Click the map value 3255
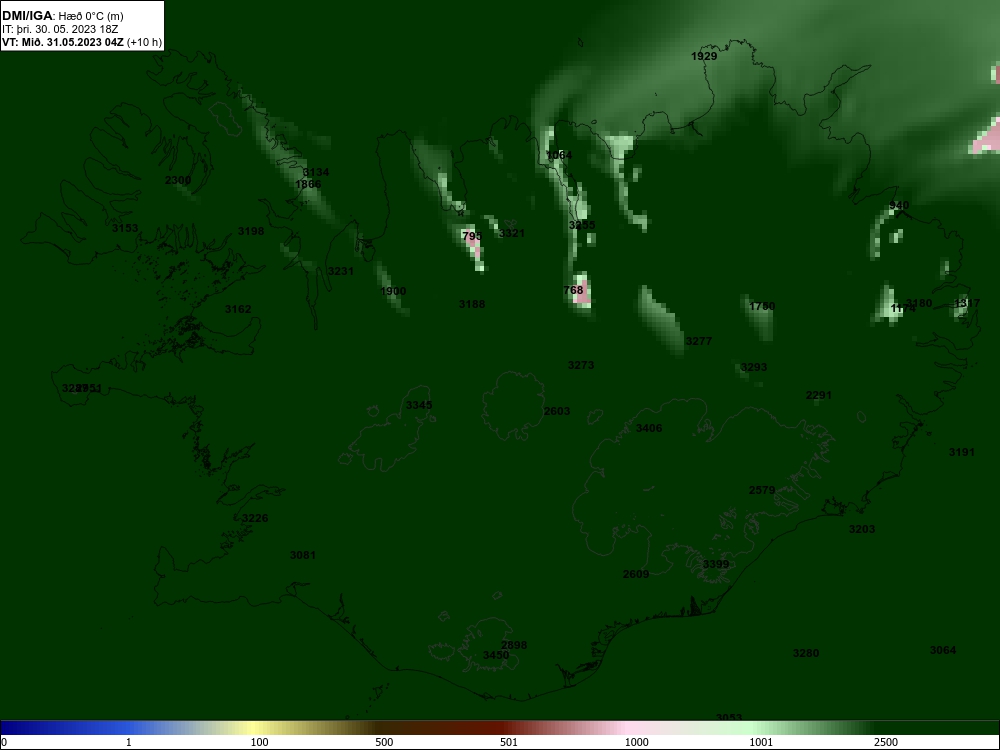Screen dimensions: 1000x750 pos(582,225)
